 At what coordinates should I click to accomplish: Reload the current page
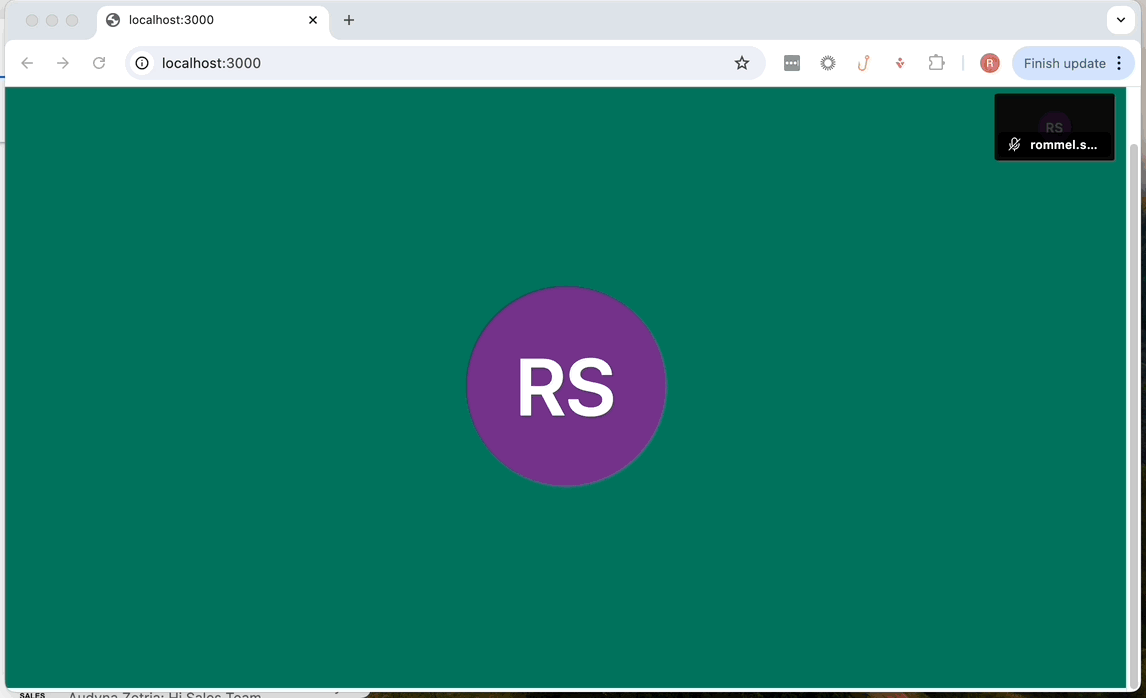tap(99, 63)
